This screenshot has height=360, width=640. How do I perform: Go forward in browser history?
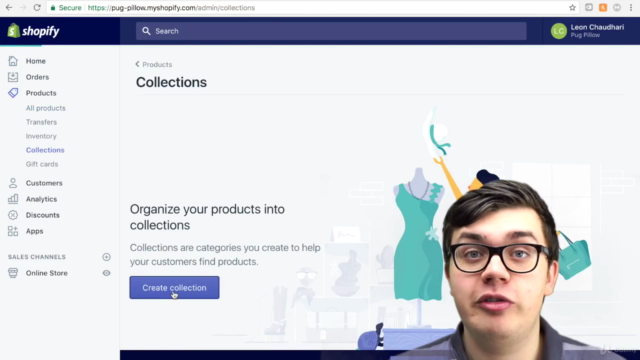[23, 7]
